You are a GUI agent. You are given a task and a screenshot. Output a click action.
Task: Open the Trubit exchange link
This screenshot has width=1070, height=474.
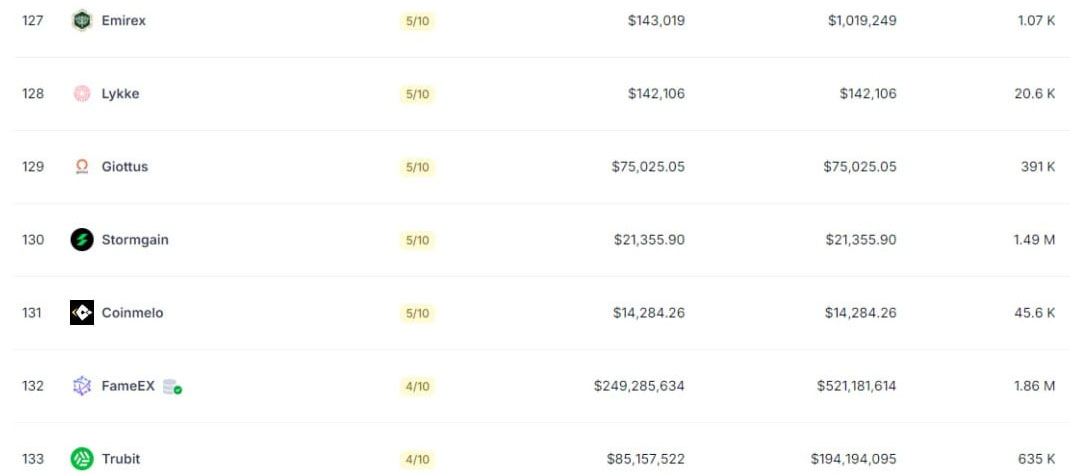(121, 458)
